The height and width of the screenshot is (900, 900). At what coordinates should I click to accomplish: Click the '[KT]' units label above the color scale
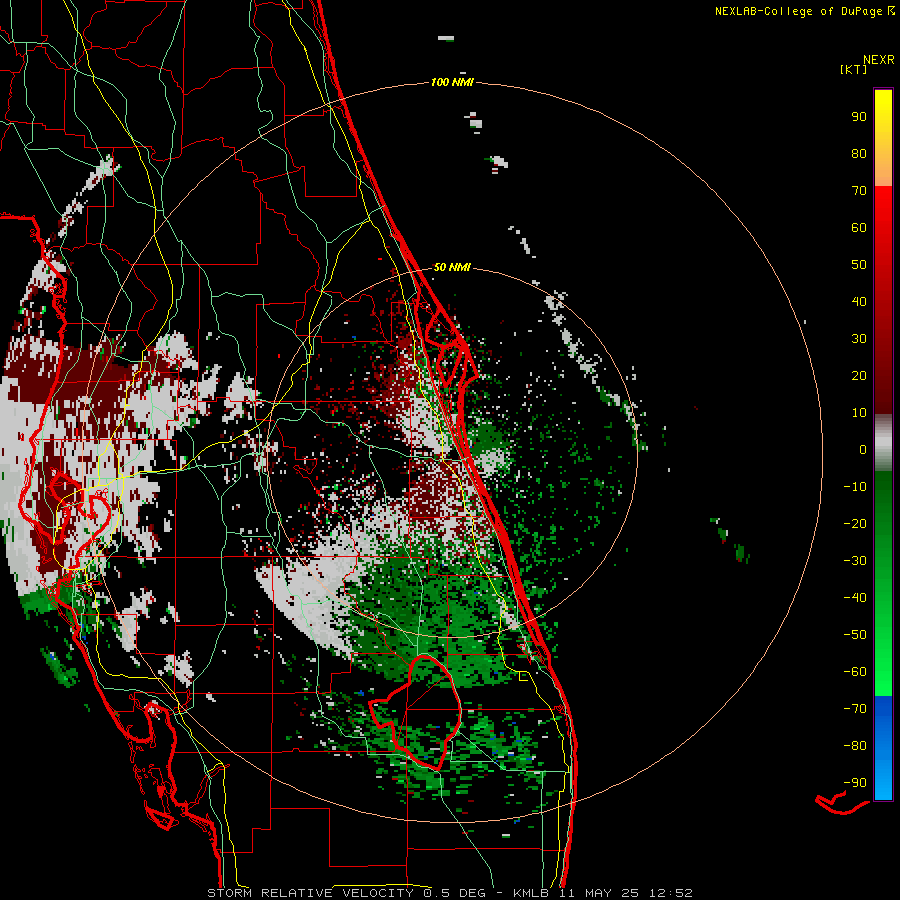853,69
